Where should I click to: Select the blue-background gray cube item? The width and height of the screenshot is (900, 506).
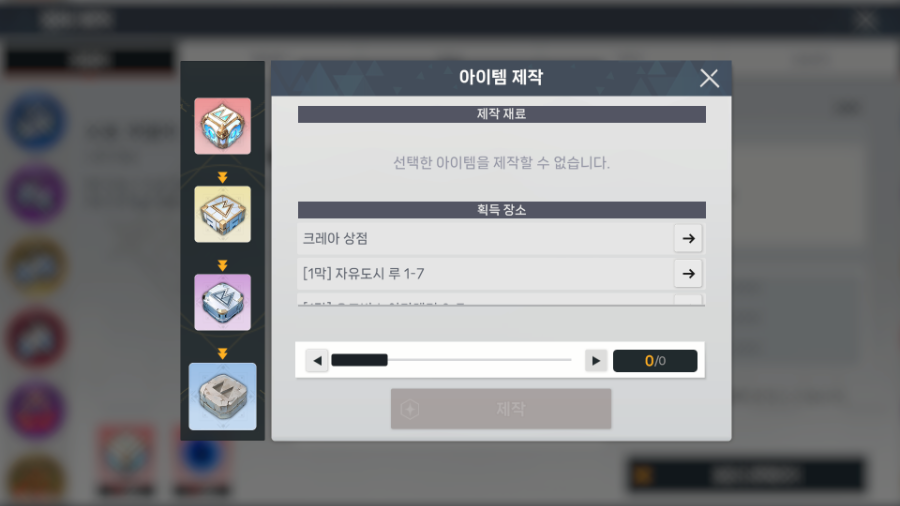point(222,396)
